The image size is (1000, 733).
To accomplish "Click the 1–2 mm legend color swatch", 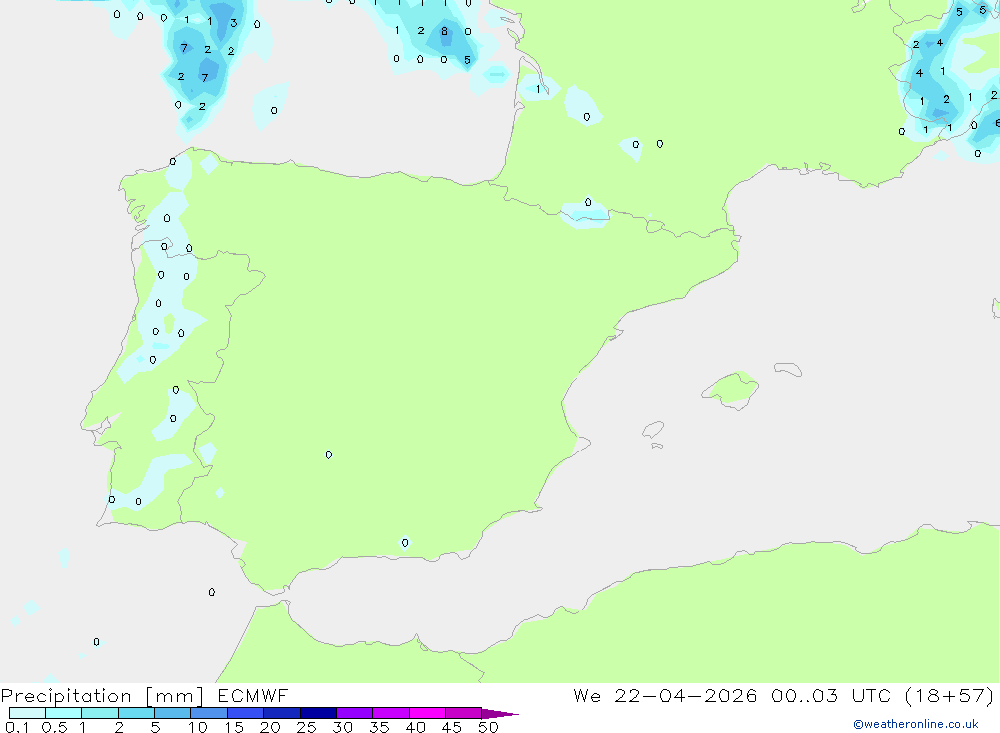I will click(x=99, y=713).
